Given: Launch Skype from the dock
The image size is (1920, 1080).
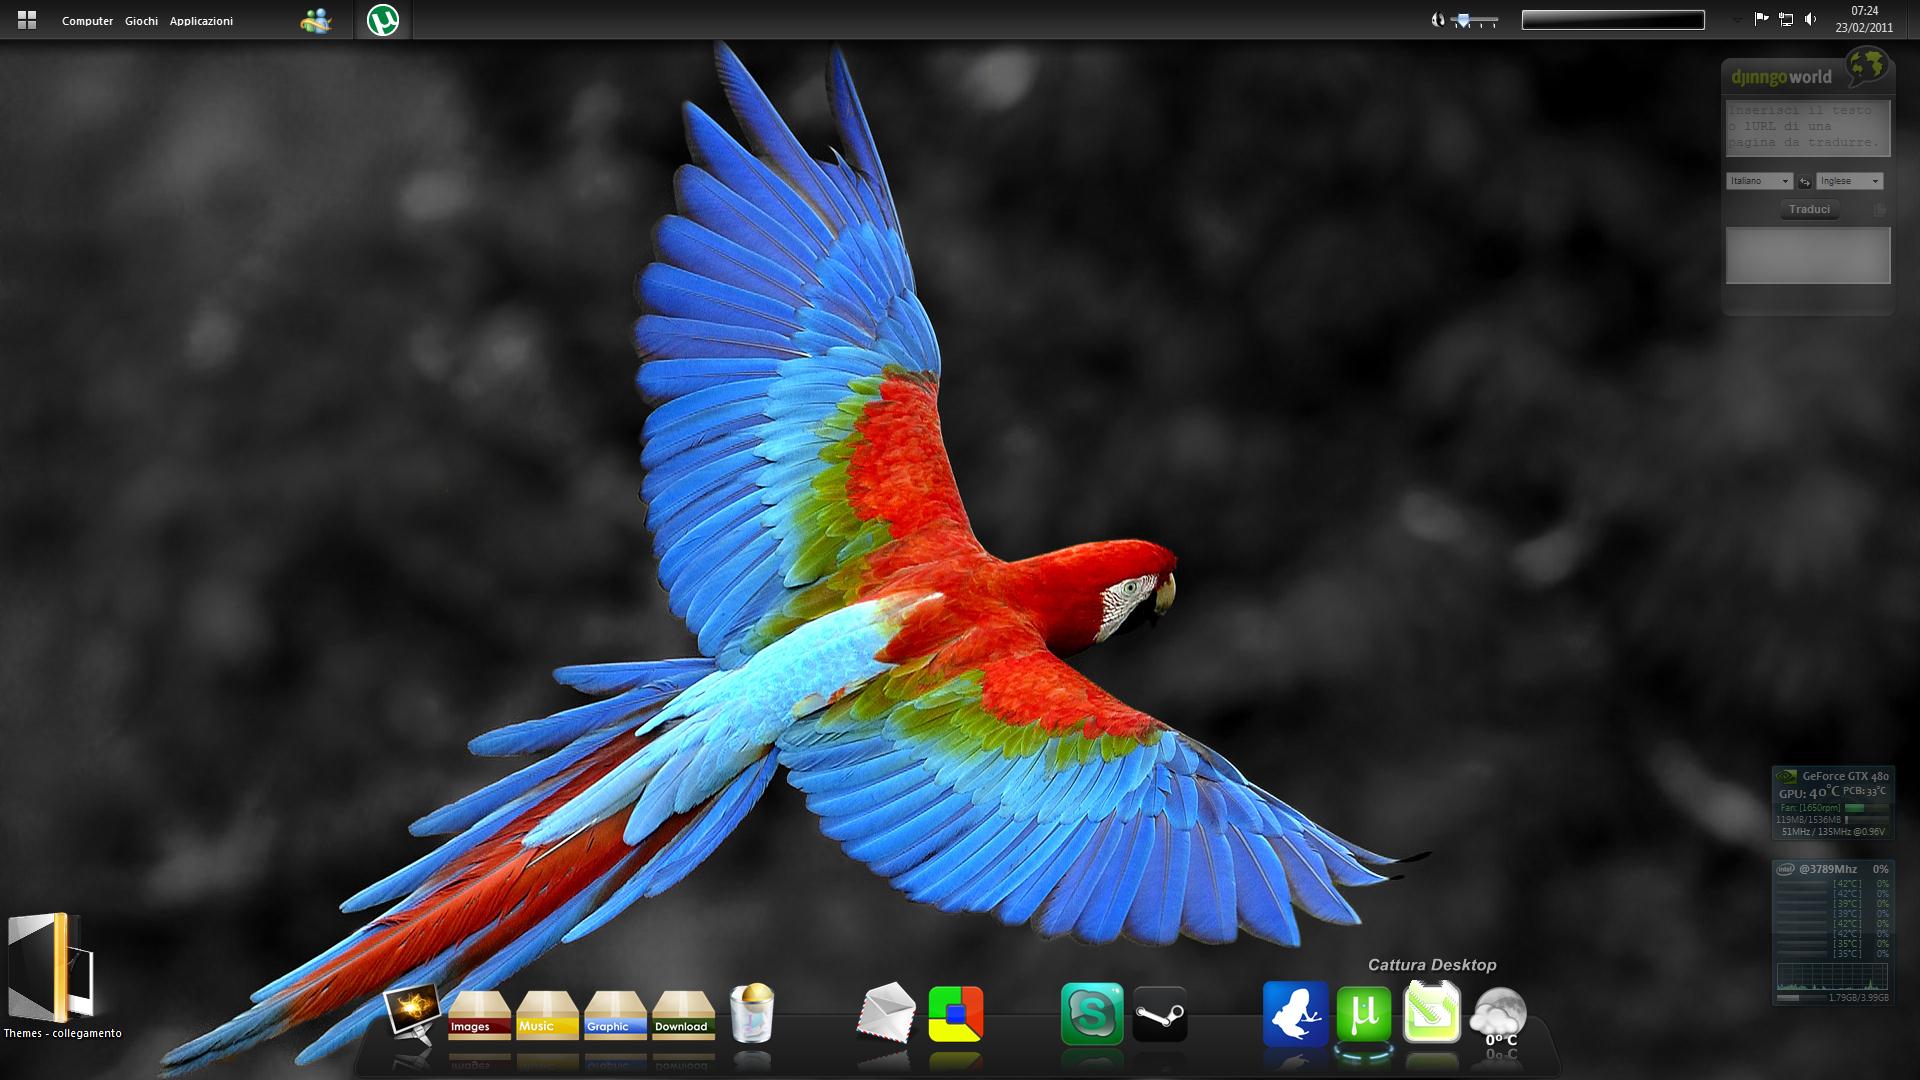Looking at the screenshot, I should (x=1092, y=1013).
